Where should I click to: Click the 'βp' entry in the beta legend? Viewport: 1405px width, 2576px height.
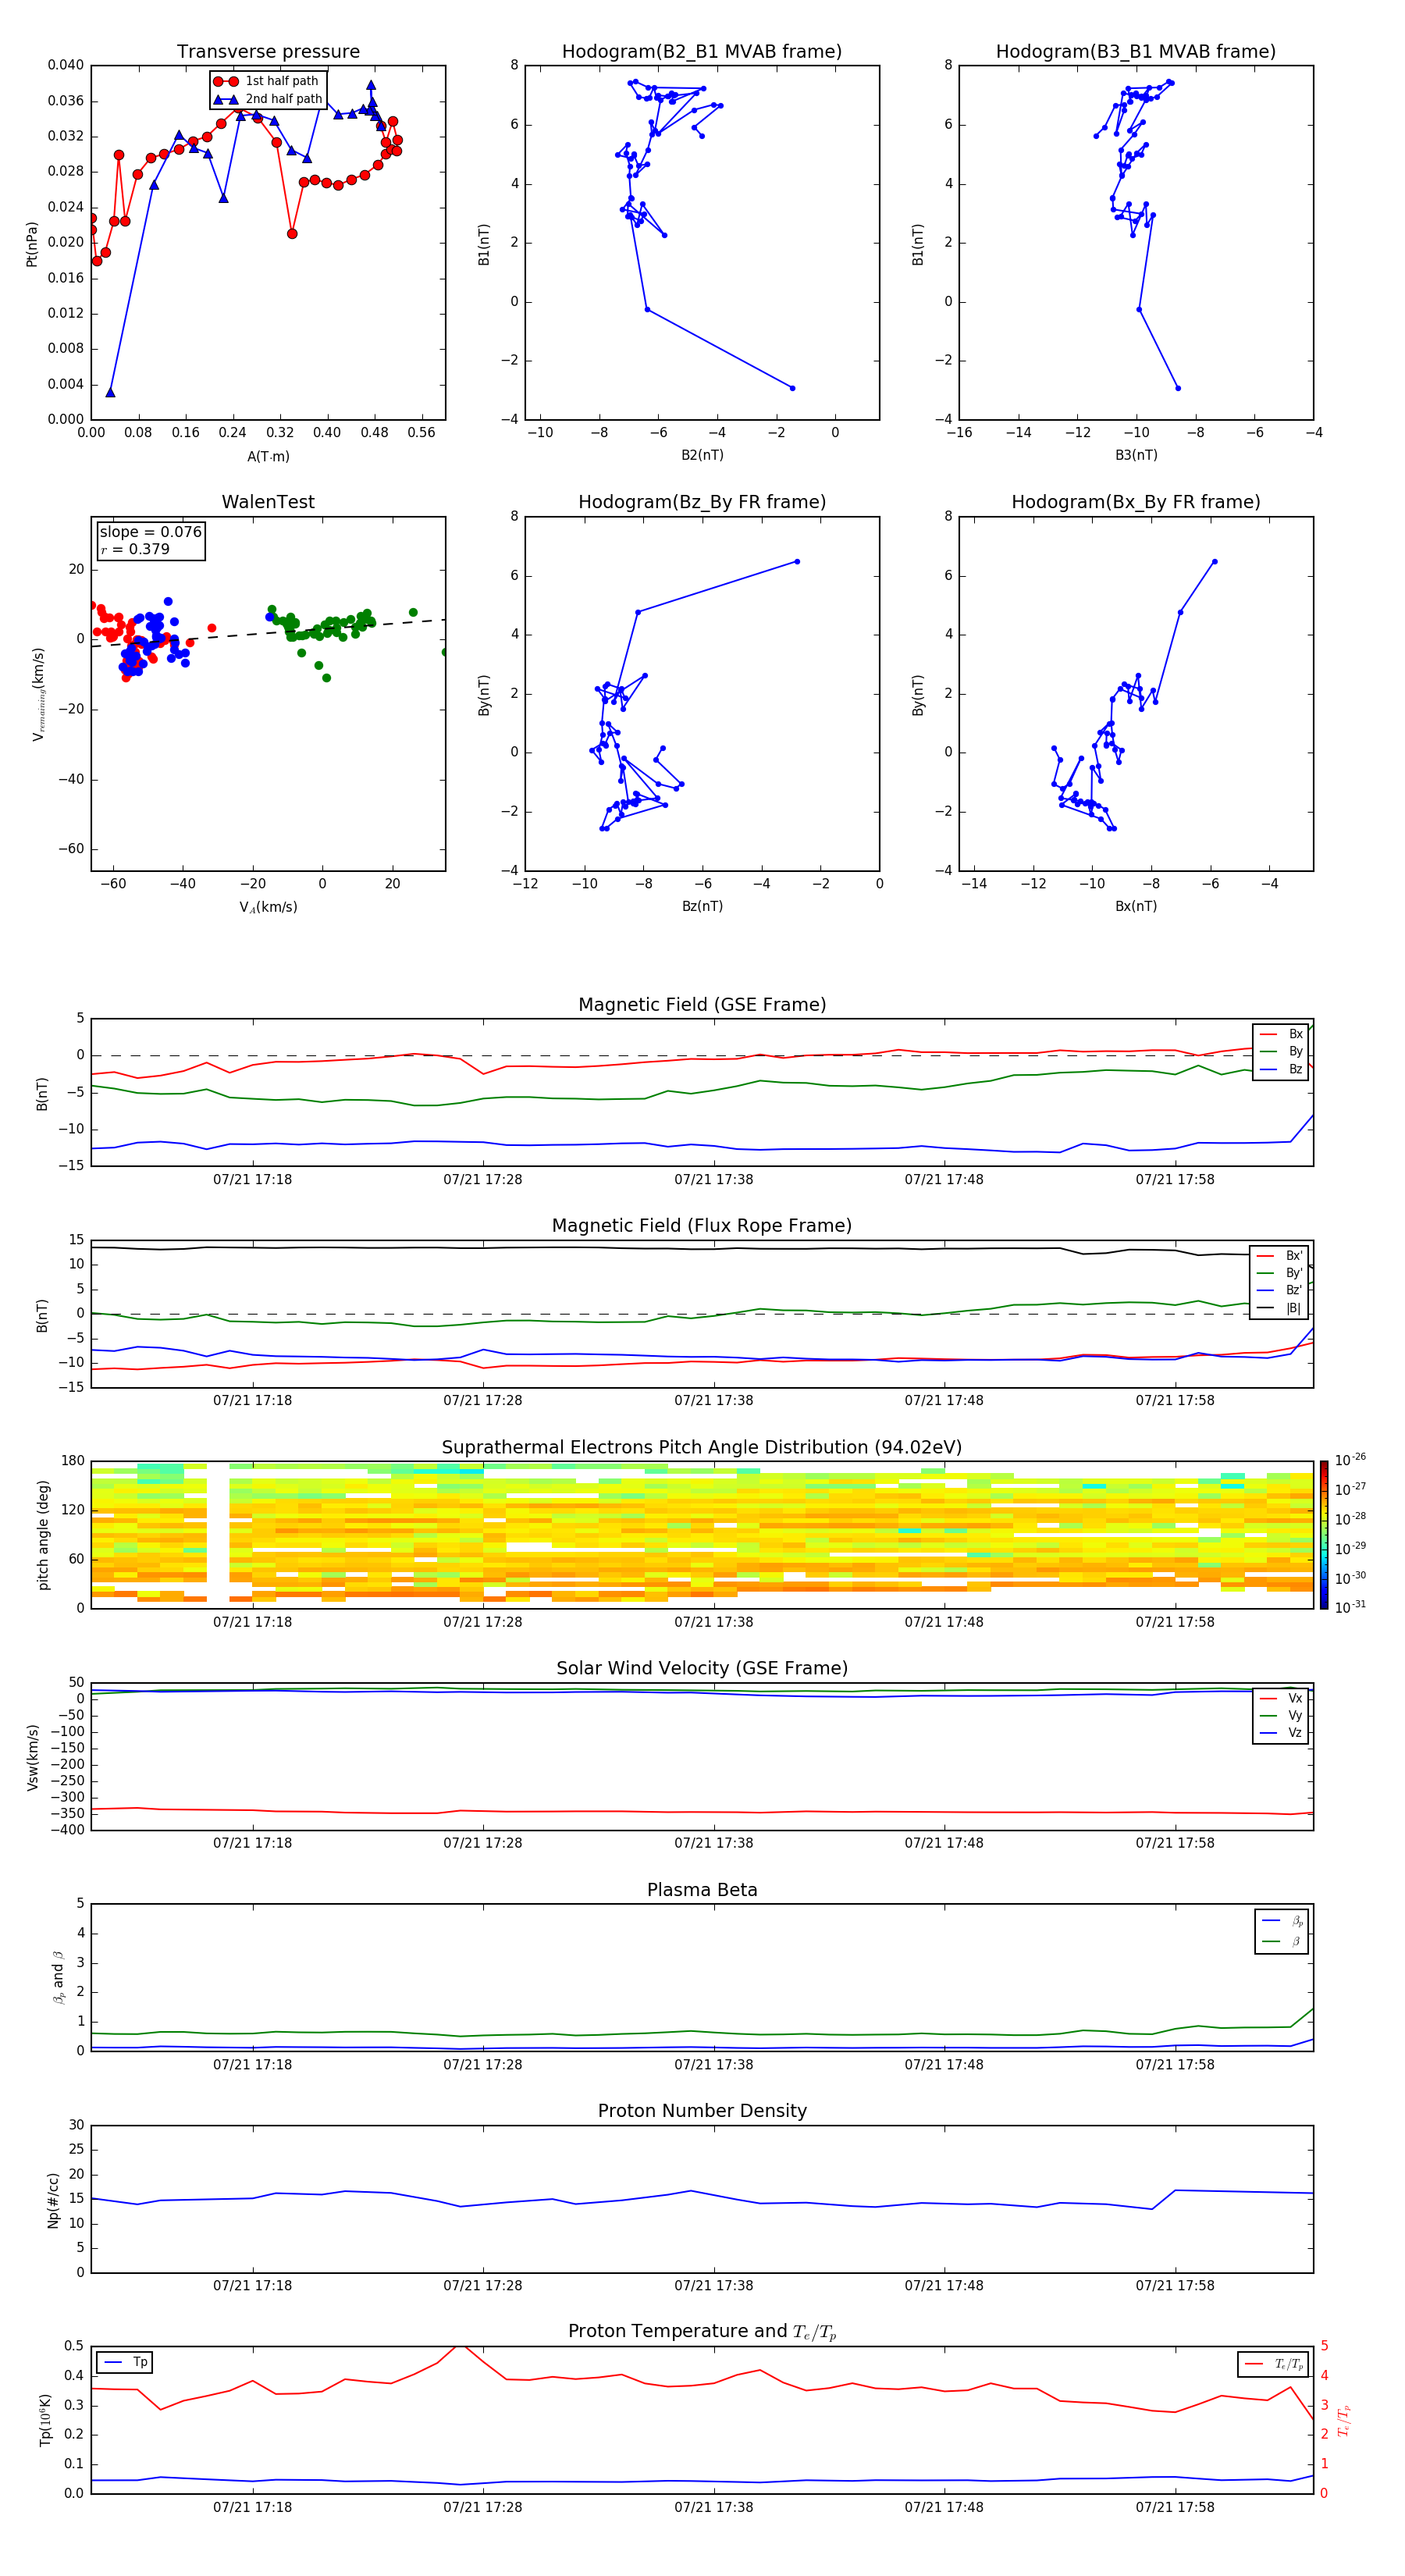pyautogui.click(x=1283, y=1921)
